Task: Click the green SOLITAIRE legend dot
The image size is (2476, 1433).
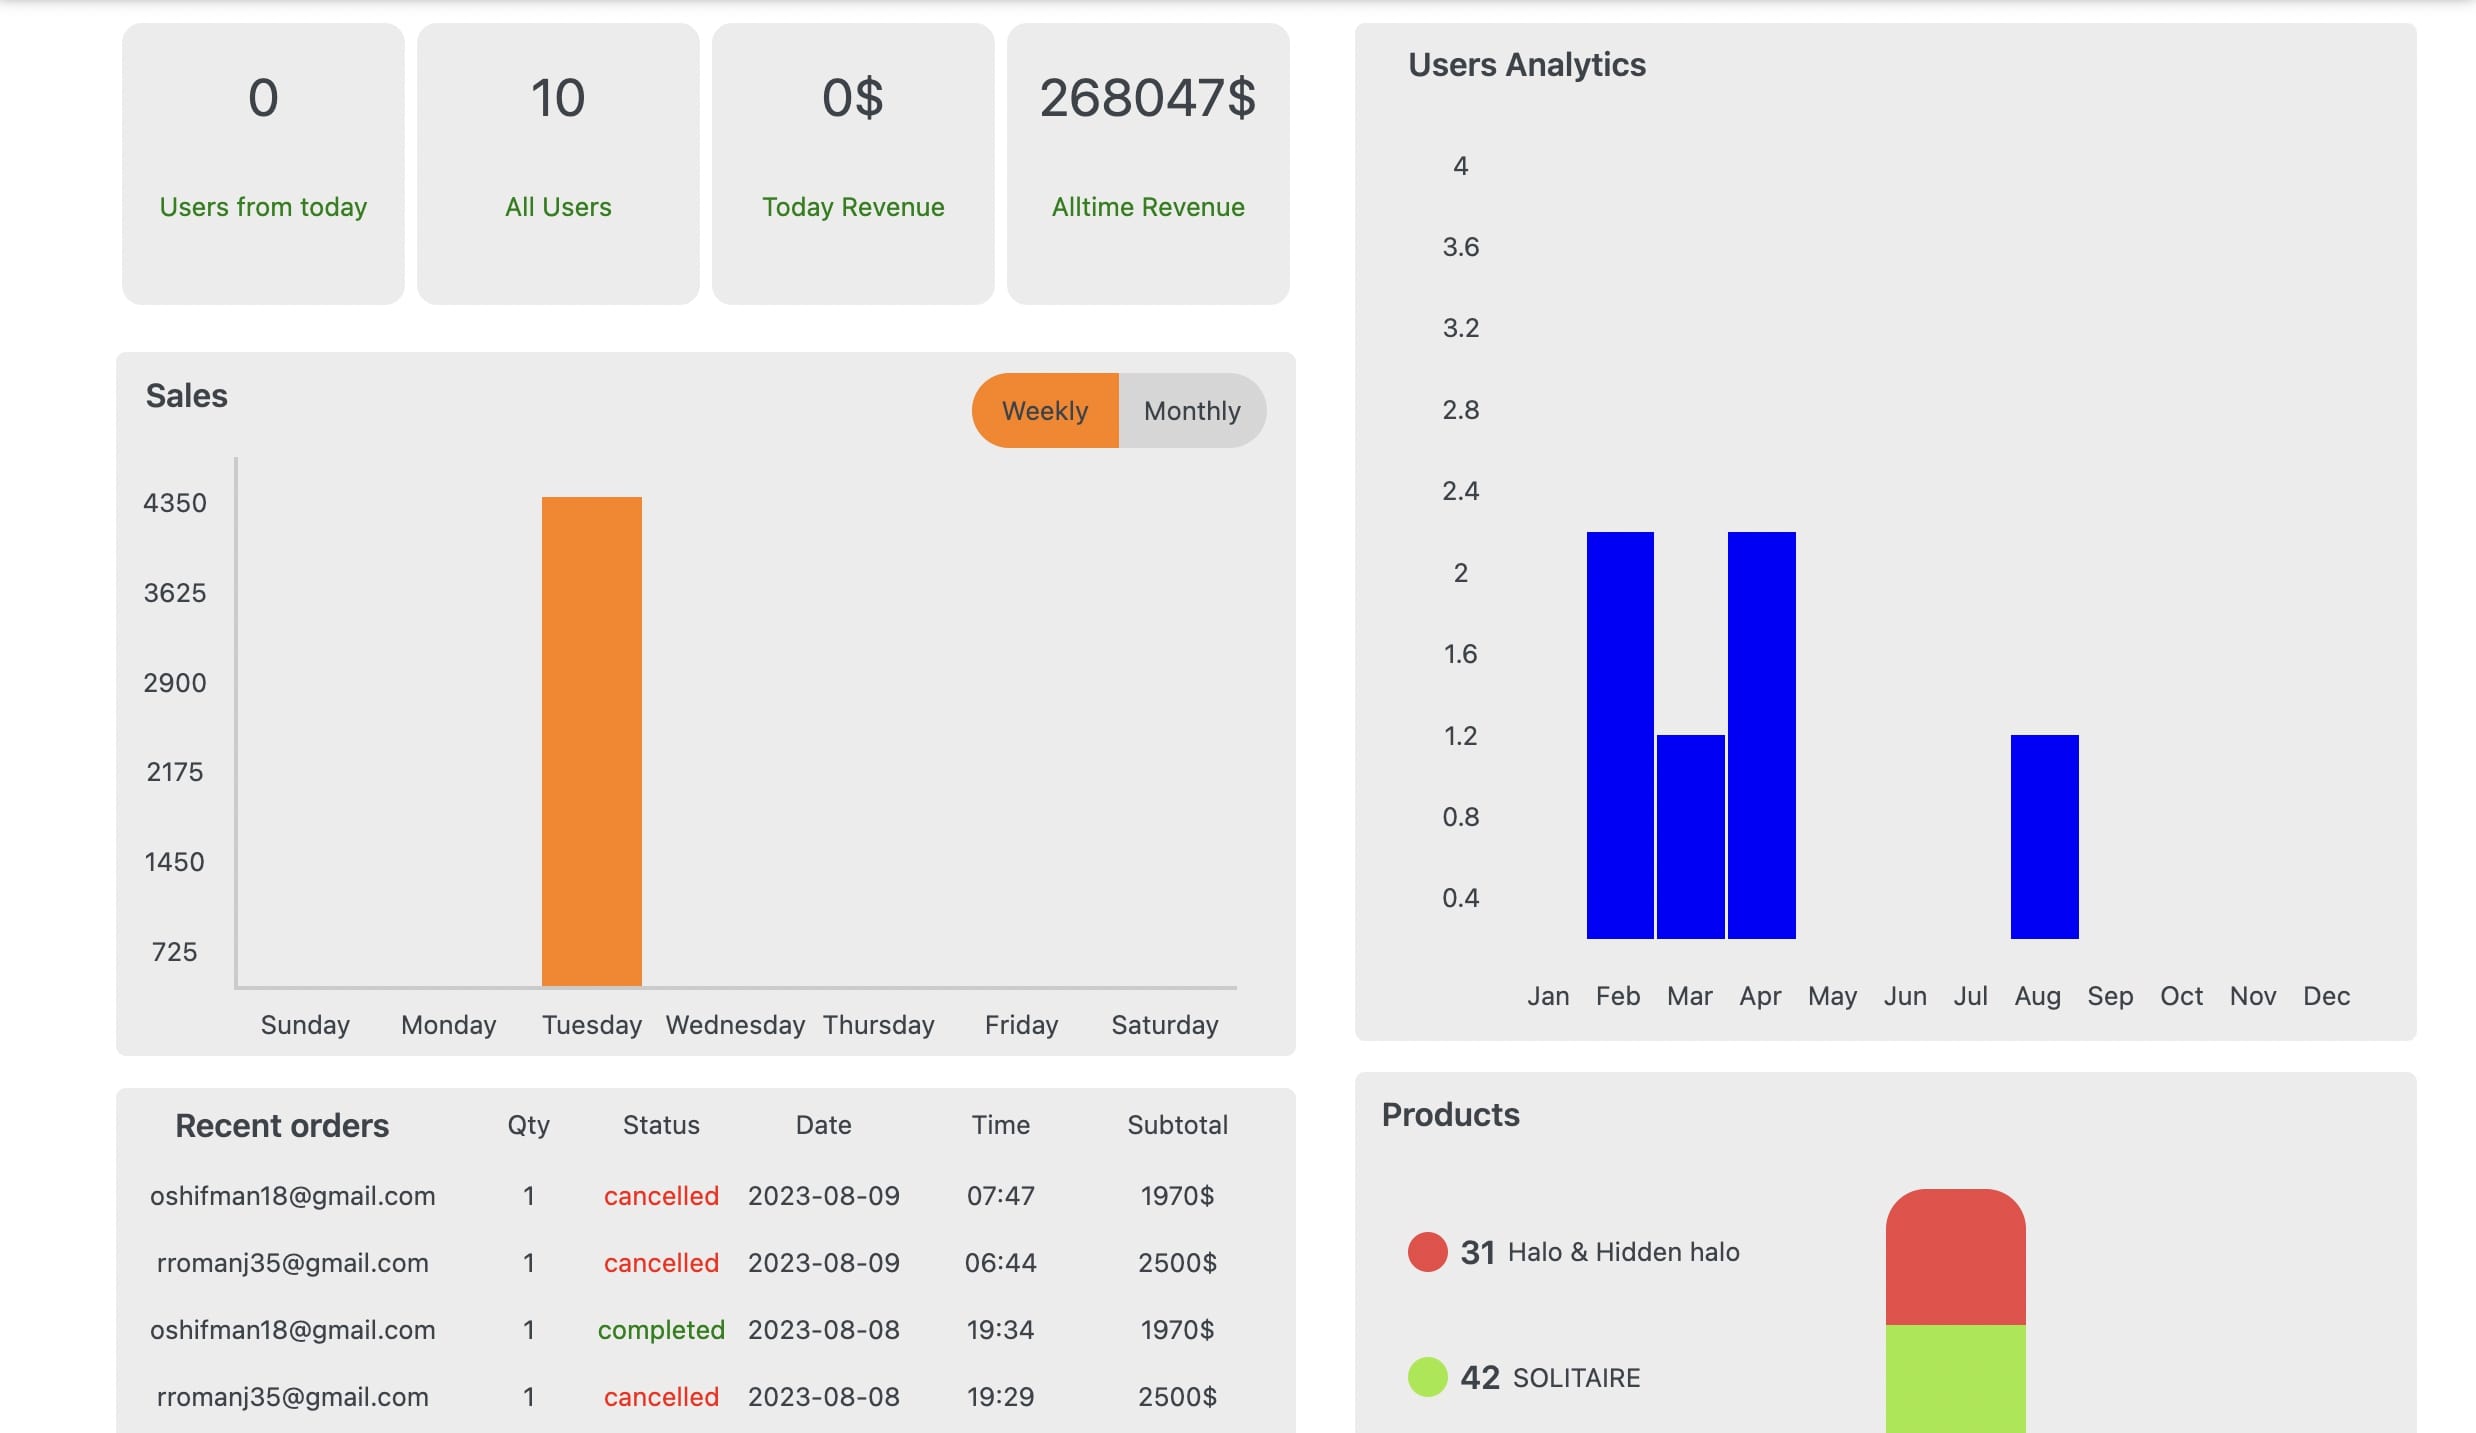Action: [x=1427, y=1377]
